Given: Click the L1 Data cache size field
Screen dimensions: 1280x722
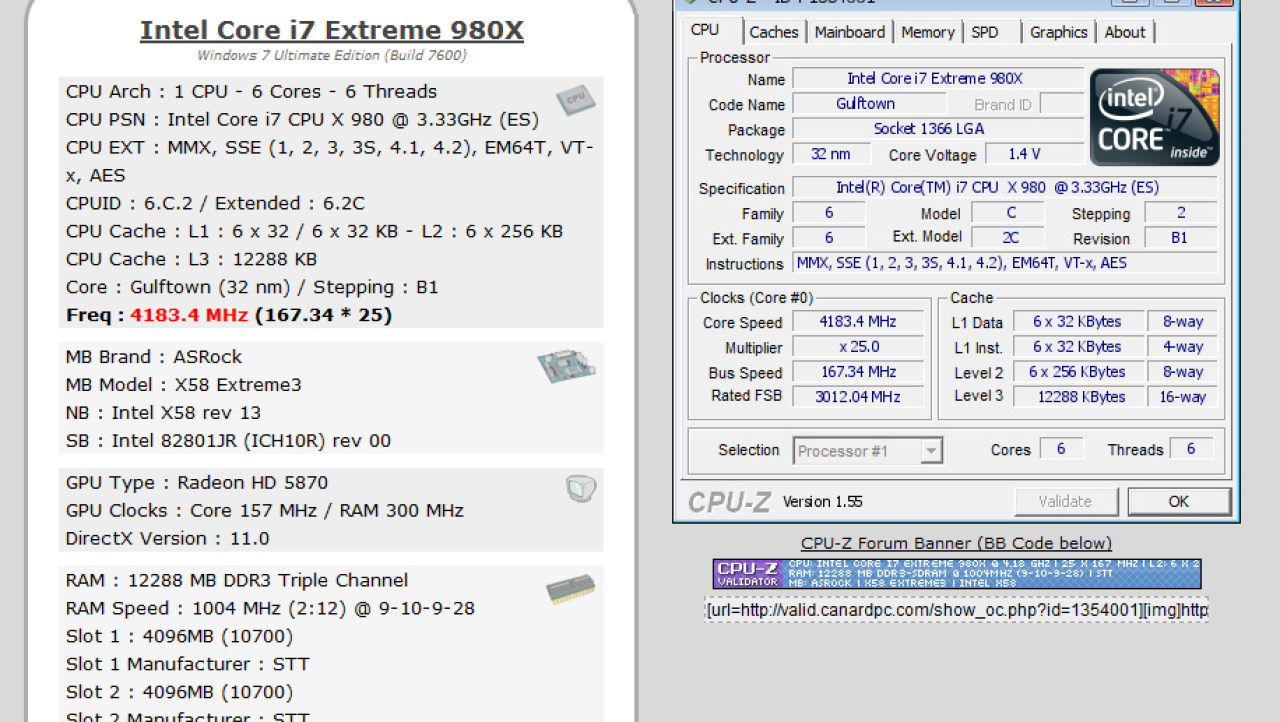Looking at the screenshot, I should [x=1077, y=322].
